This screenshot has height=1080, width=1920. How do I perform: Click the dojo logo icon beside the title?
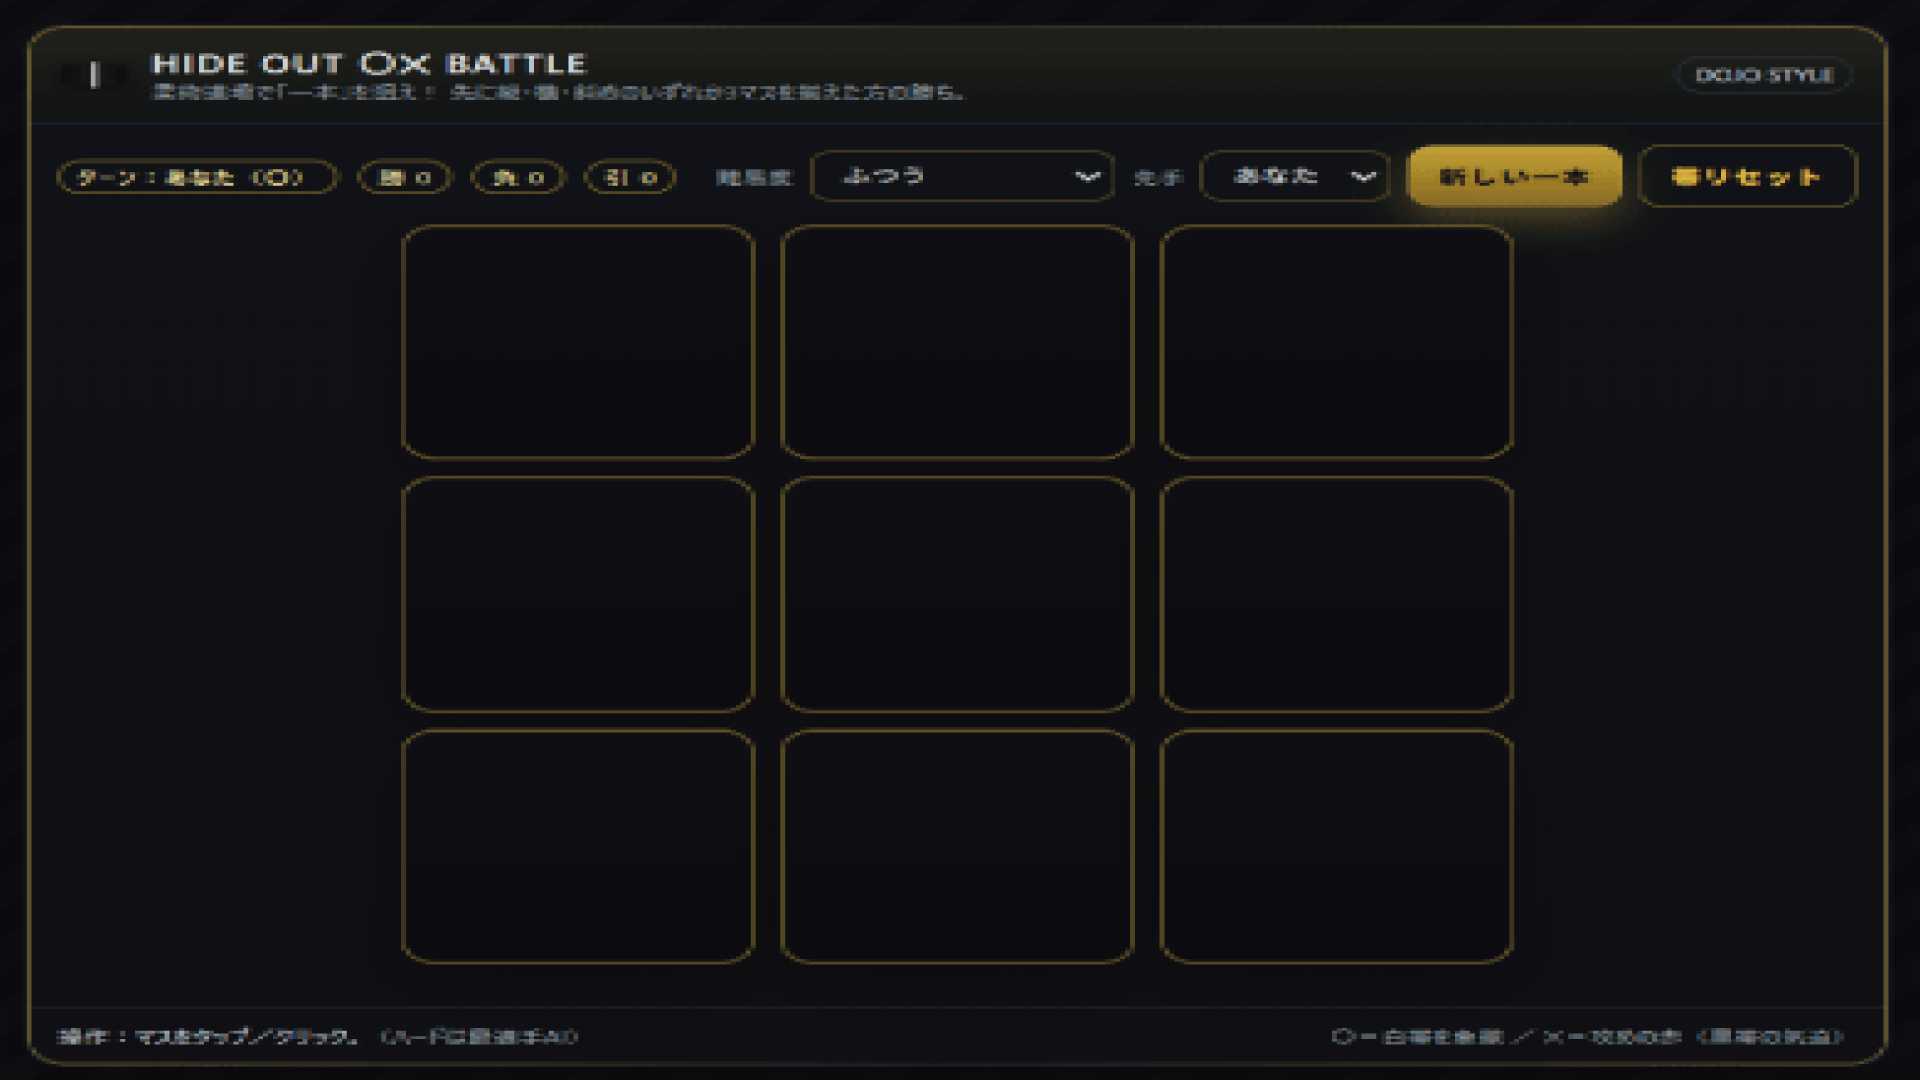click(94, 75)
